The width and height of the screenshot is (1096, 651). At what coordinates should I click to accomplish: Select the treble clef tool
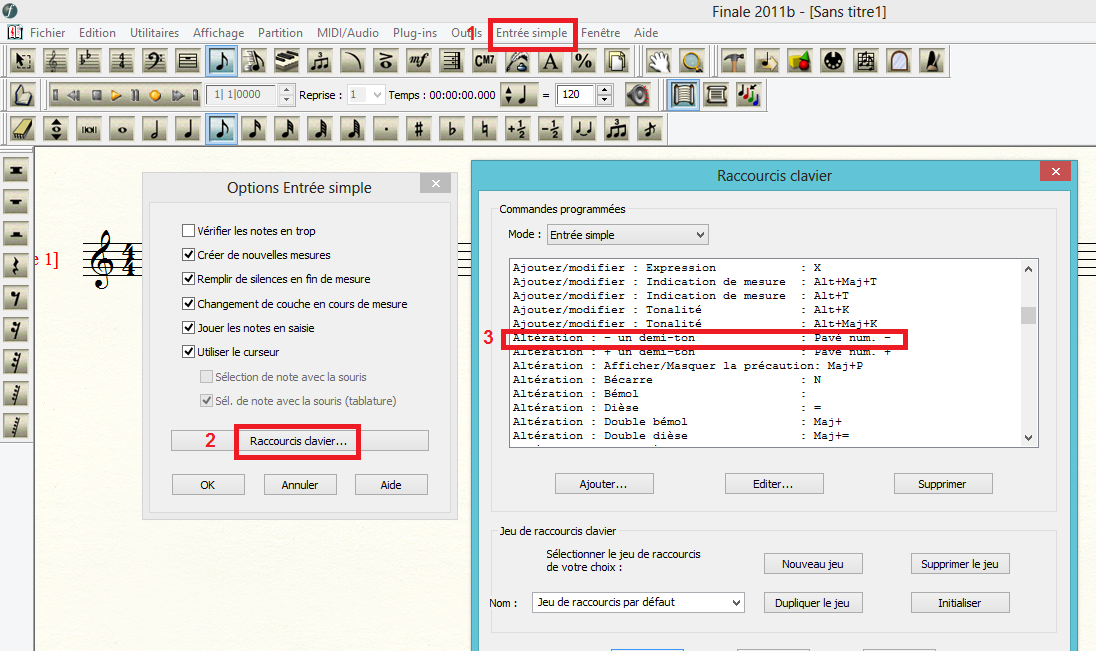[x=56, y=62]
